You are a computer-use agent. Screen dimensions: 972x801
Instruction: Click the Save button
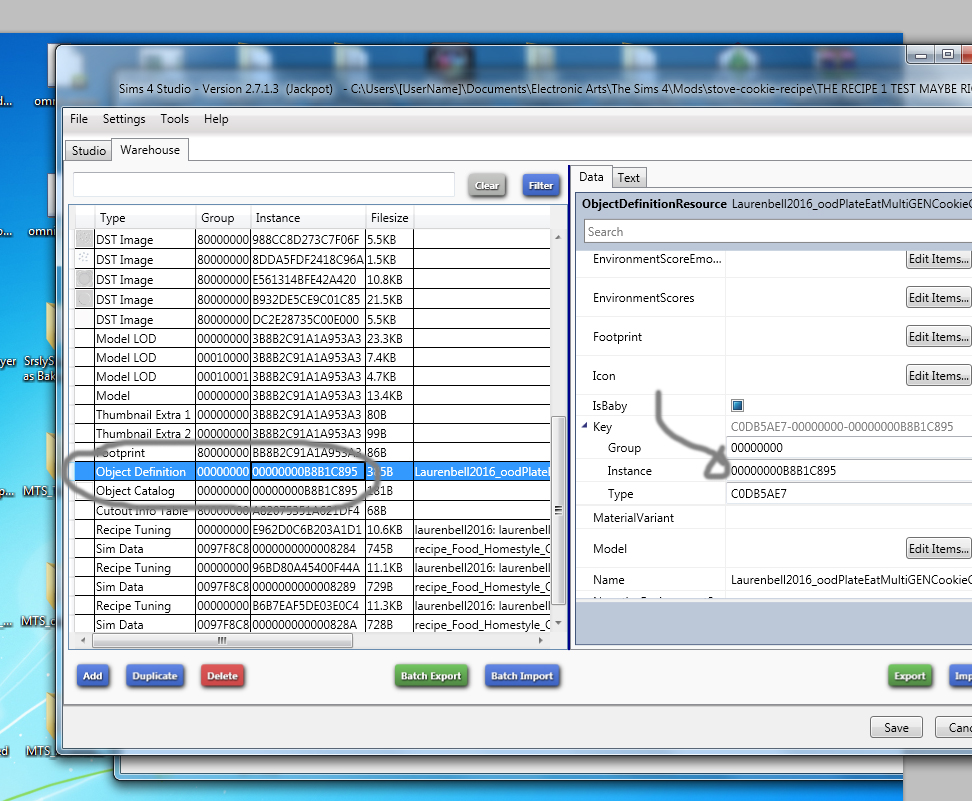click(896, 727)
